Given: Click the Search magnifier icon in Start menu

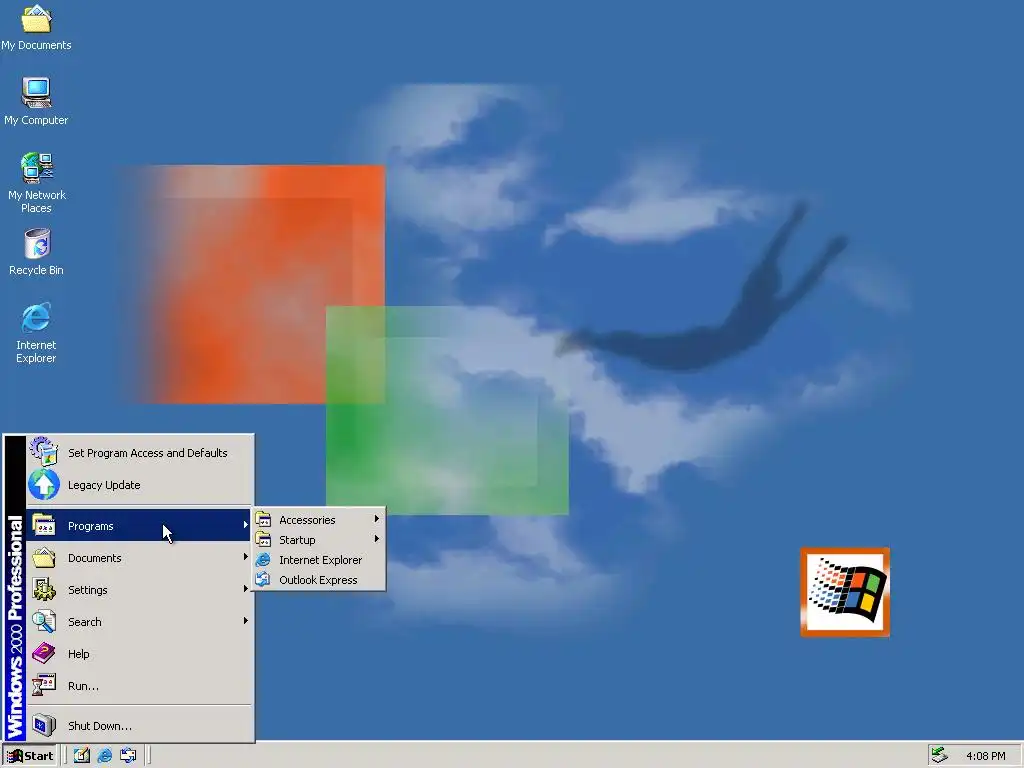Looking at the screenshot, I should point(44,621).
